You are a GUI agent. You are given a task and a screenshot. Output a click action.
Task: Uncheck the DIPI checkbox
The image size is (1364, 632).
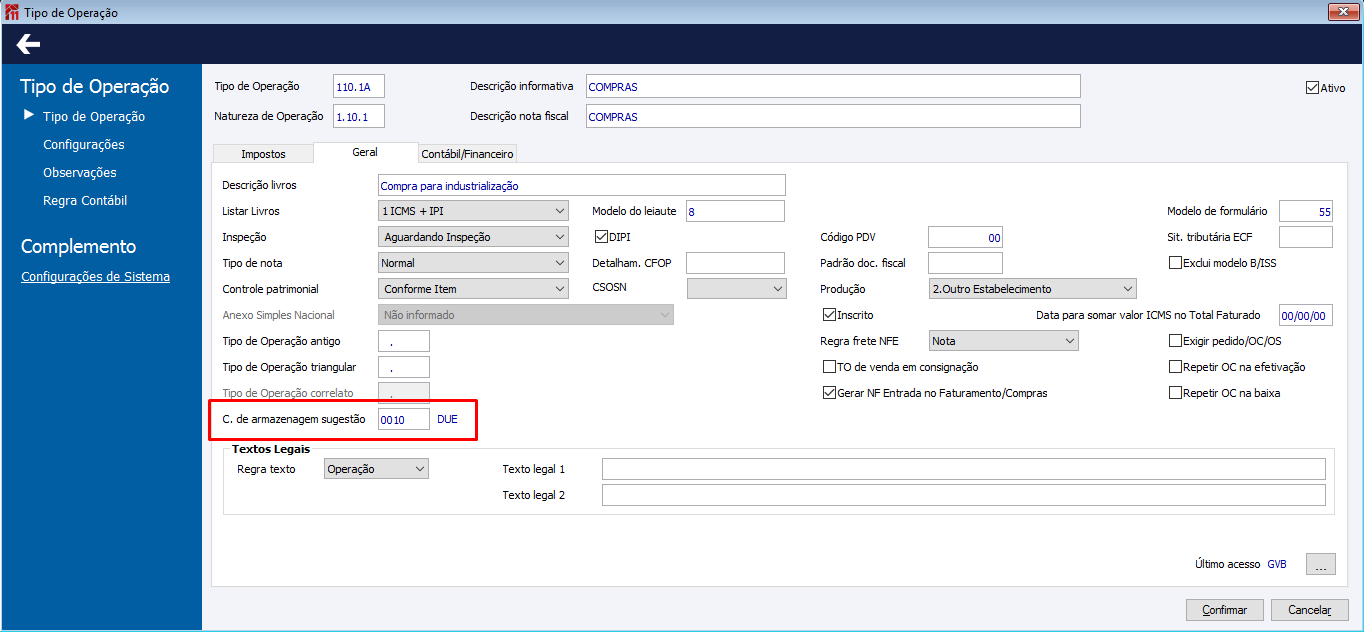[601, 237]
